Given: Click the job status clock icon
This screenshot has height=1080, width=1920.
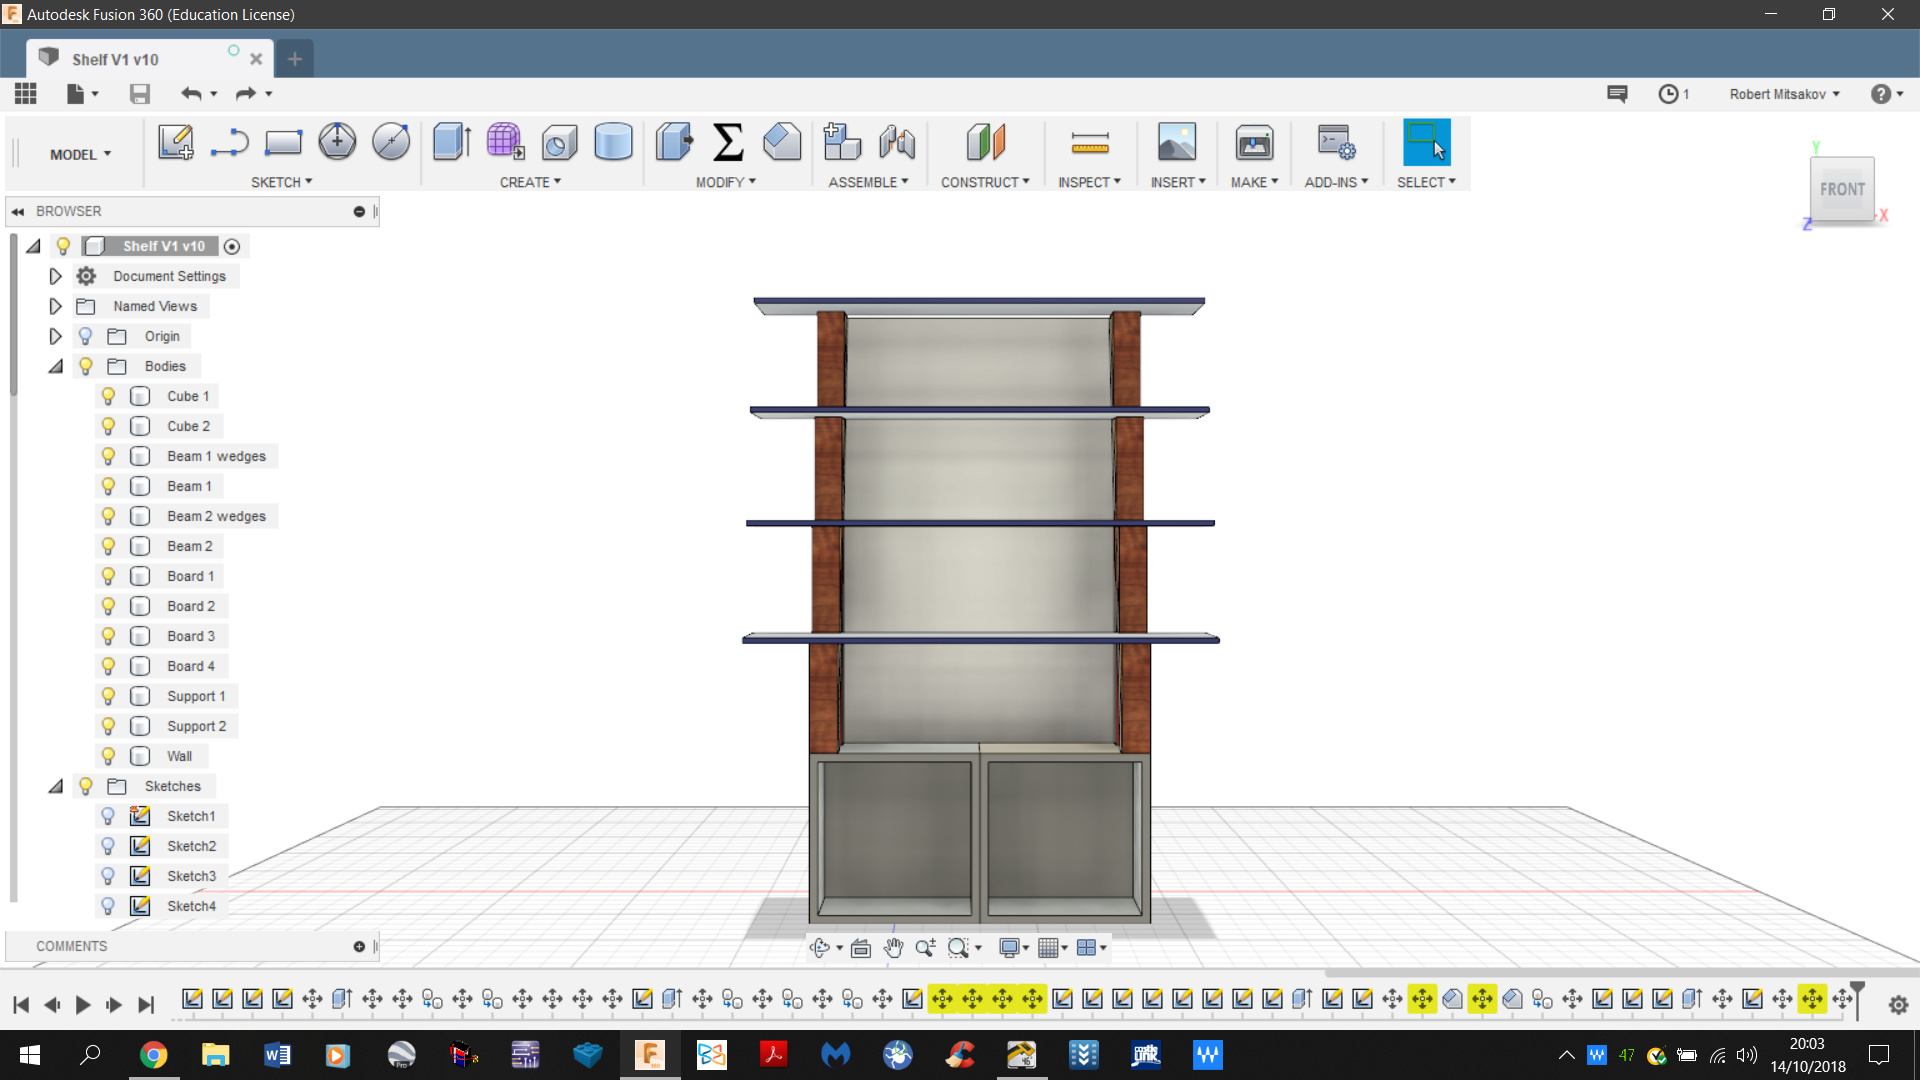Looking at the screenshot, I should click(x=1668, y=94).
